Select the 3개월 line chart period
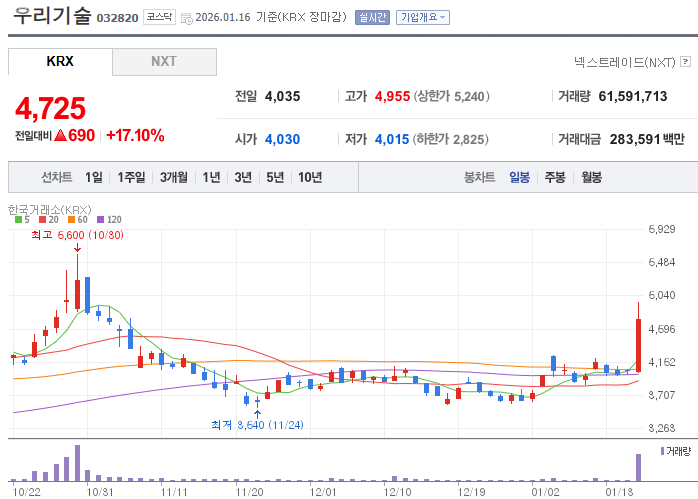Screen dimensions: 698x499 [174, 177]
